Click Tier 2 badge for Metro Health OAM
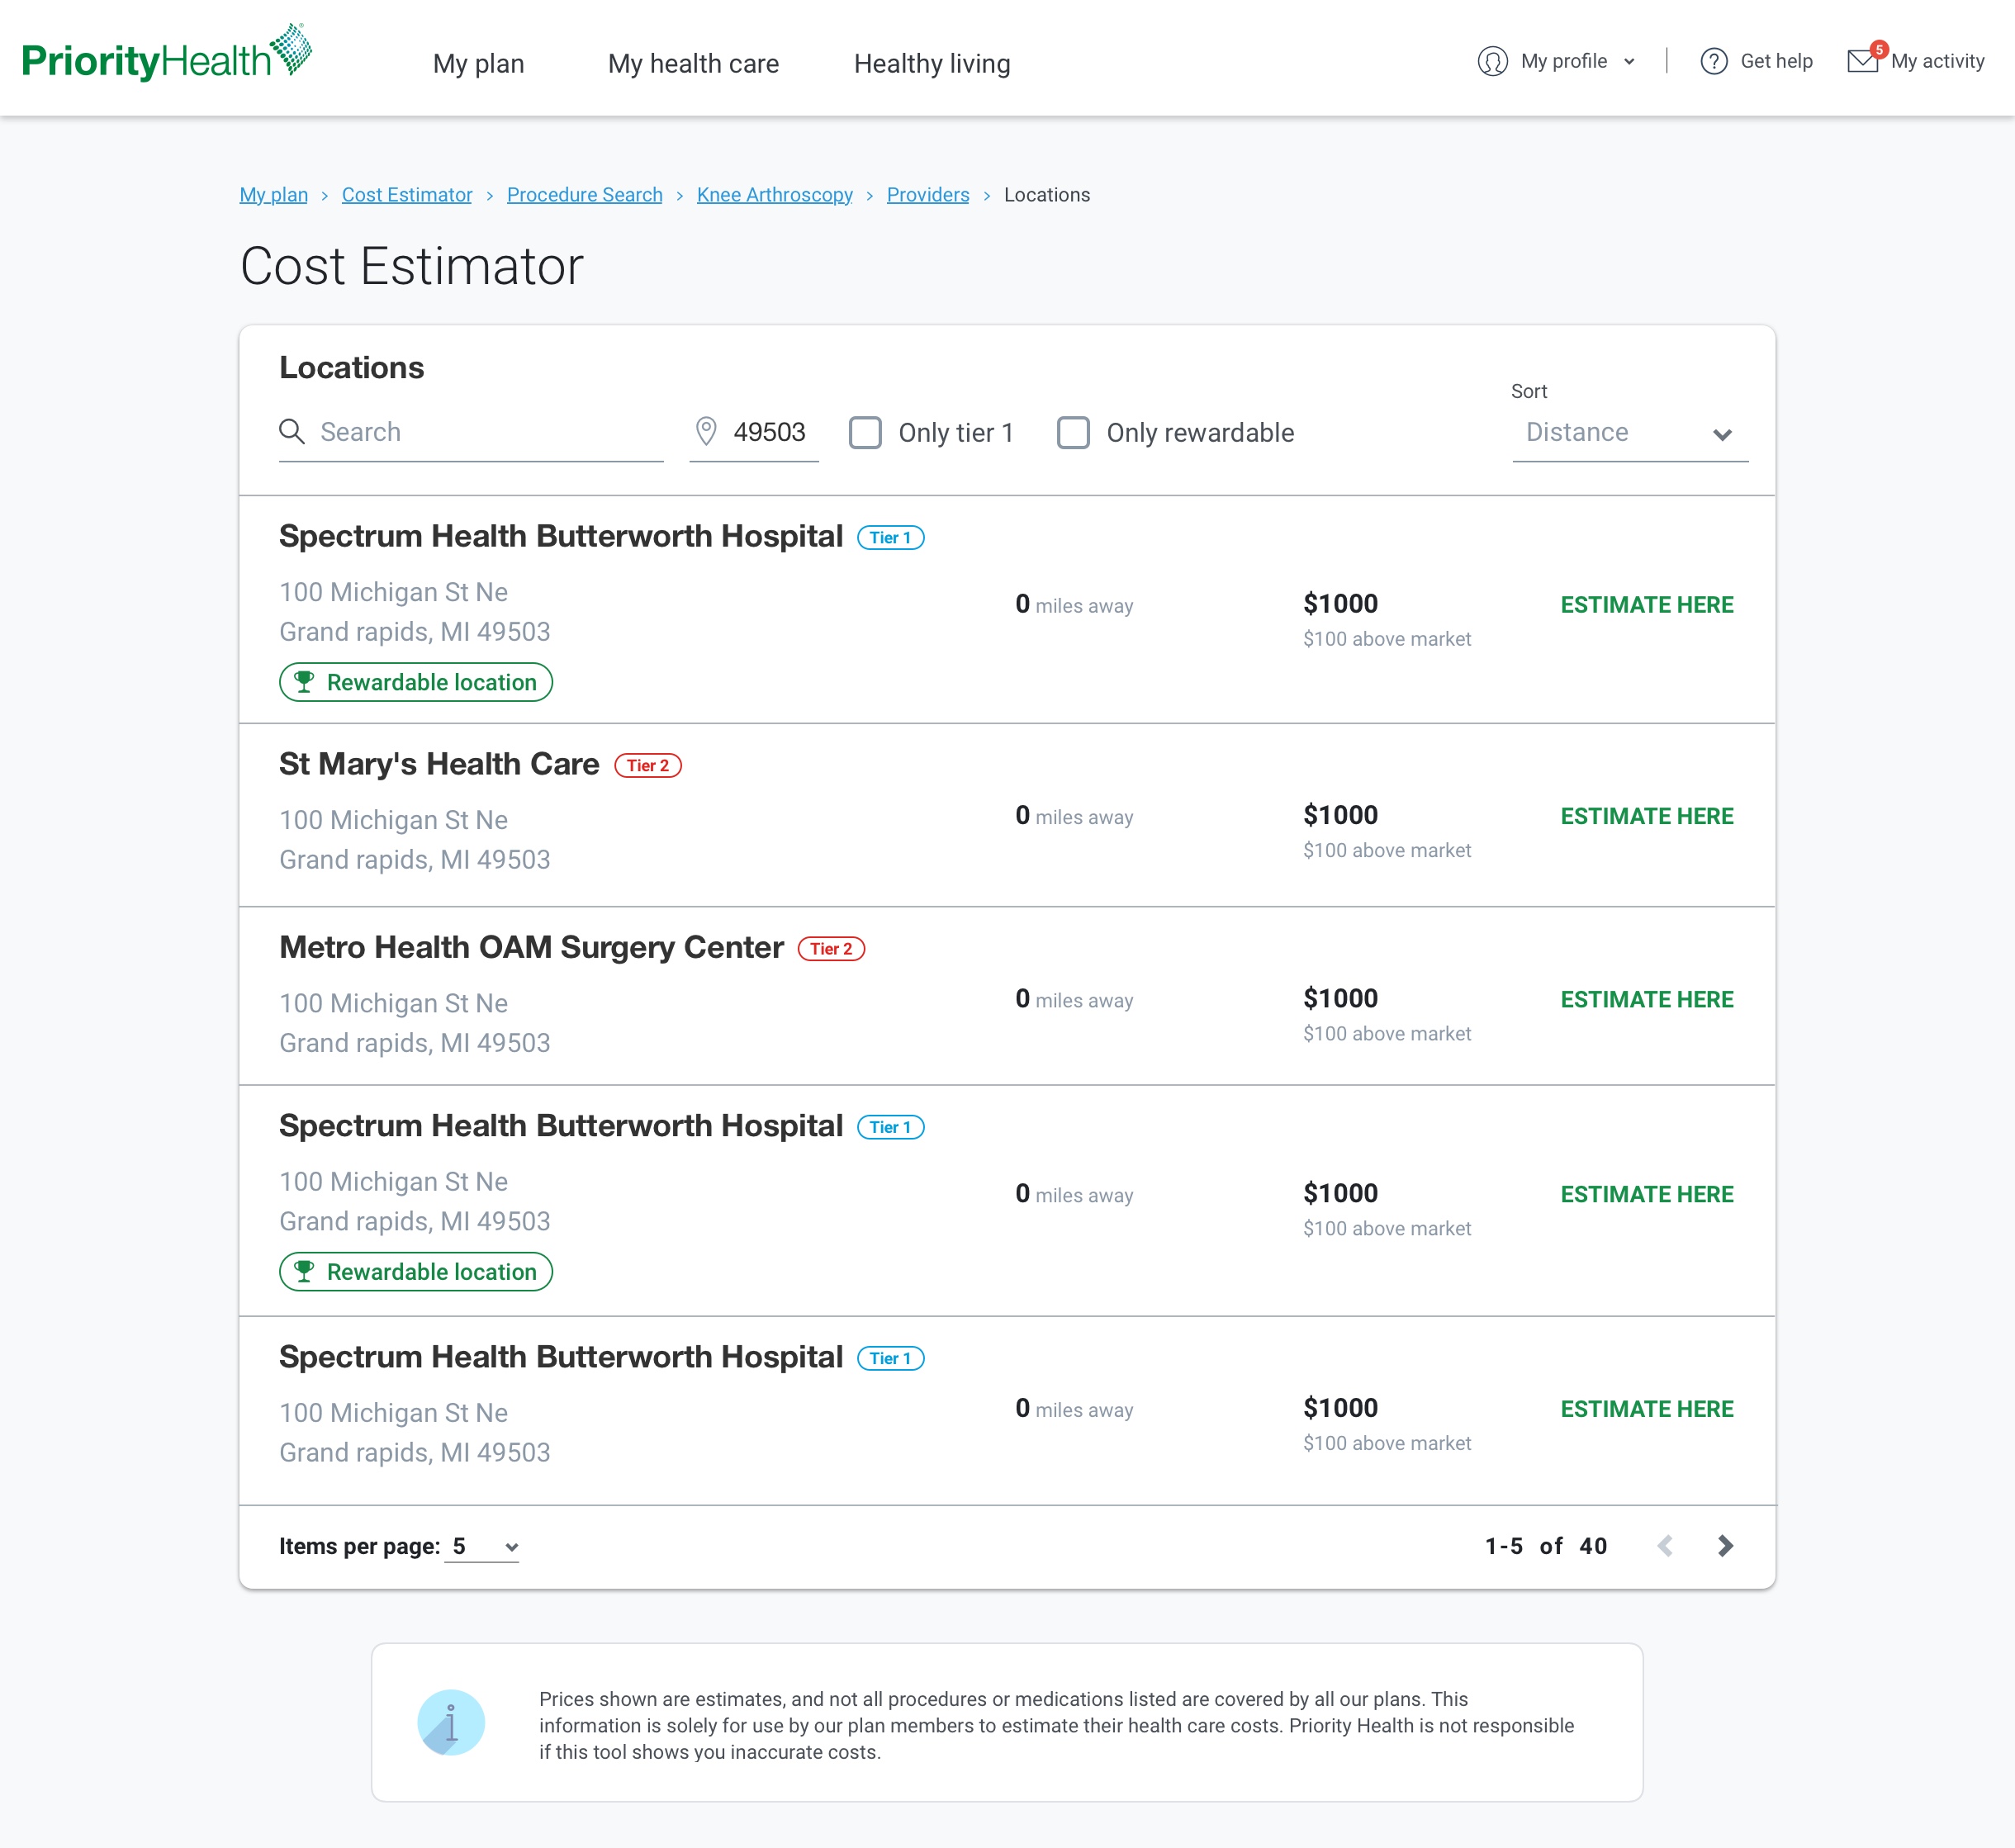The image size is (2015, 1848). tap(831, 948)
